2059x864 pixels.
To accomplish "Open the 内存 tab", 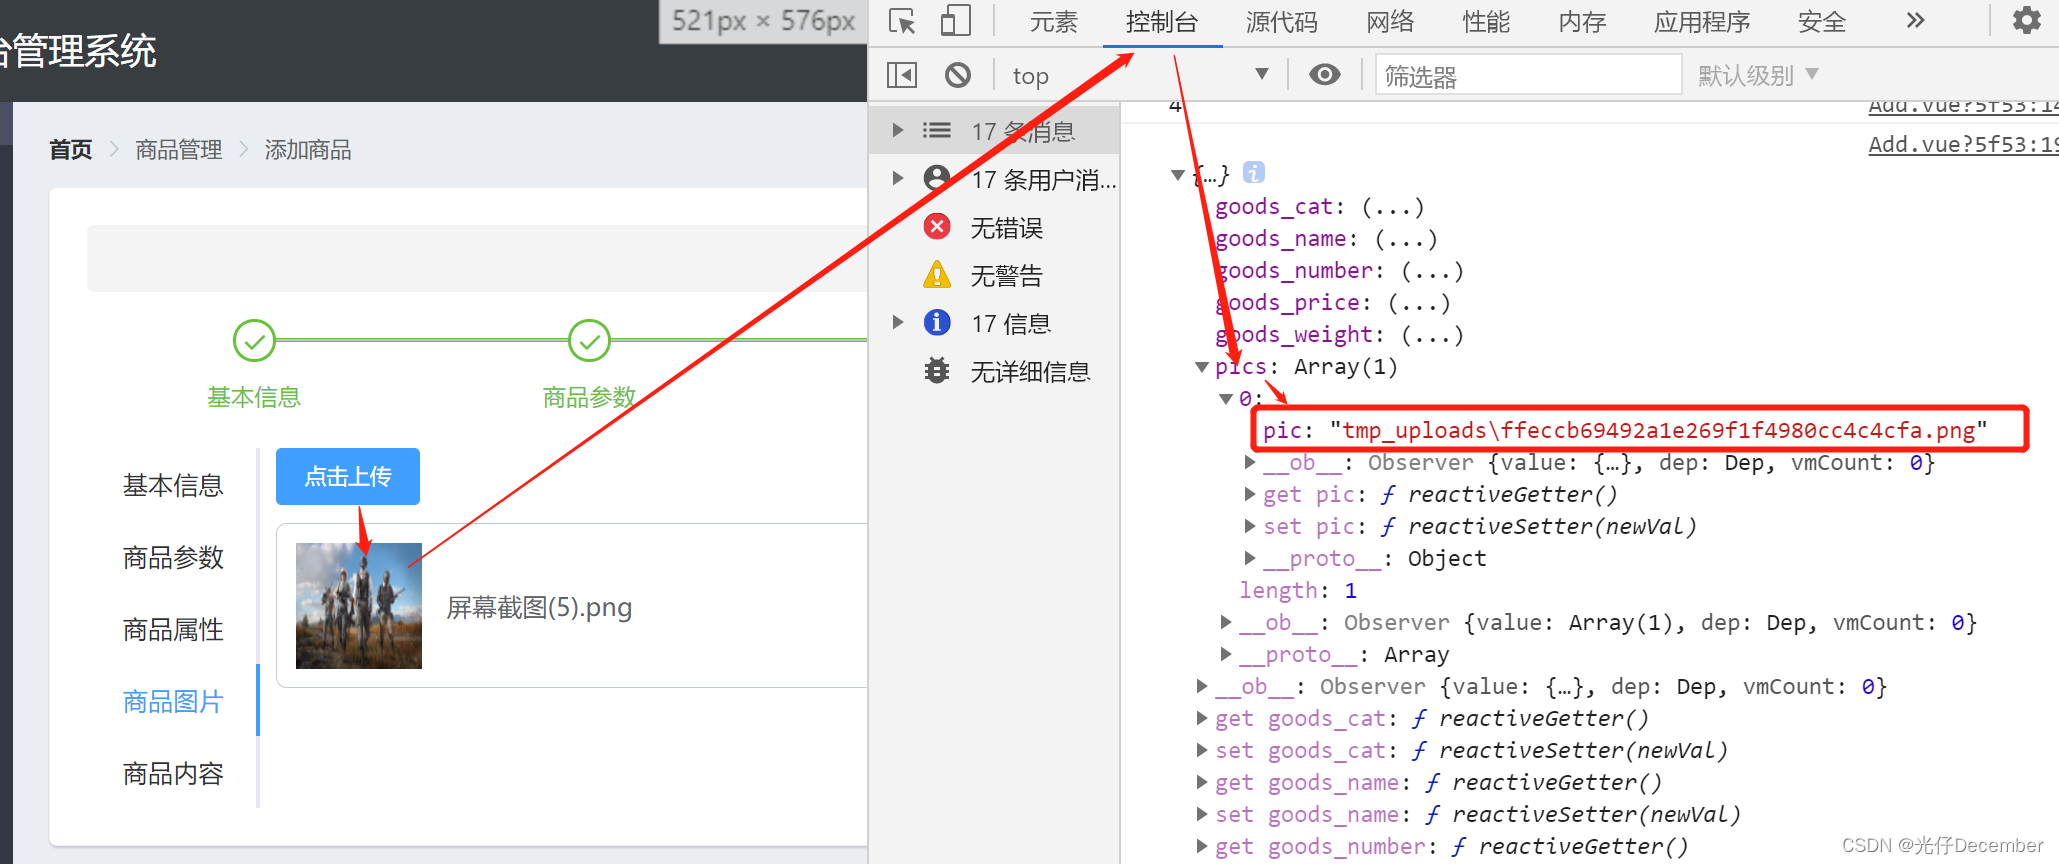I will [x=1582, y=22].
